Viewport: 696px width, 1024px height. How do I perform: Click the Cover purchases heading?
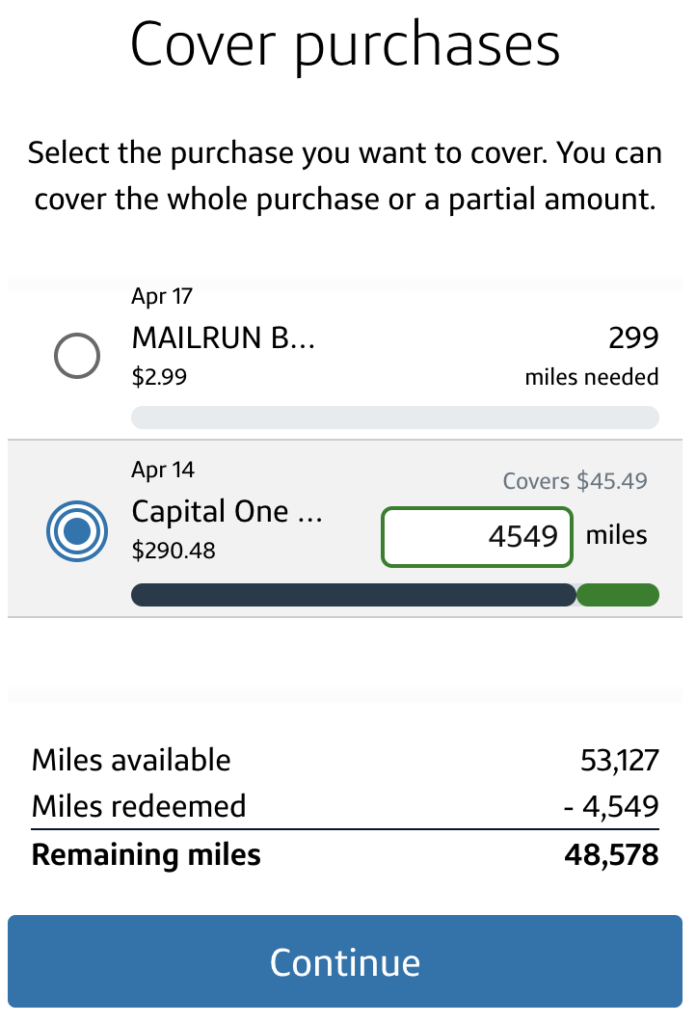345,44
